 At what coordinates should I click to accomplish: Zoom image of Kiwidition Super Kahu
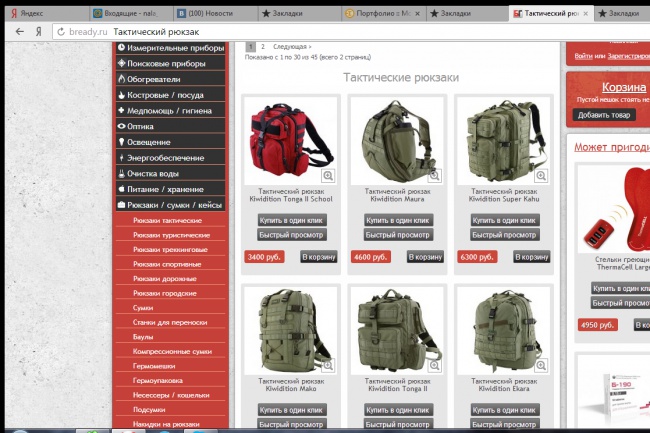click(x=541, y=176)
